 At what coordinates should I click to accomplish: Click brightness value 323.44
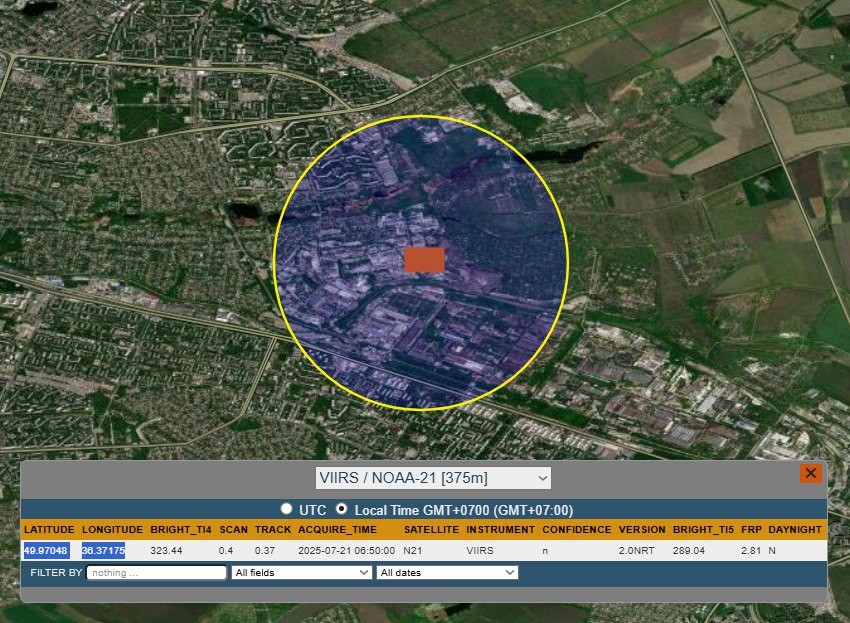coord(166,550)
